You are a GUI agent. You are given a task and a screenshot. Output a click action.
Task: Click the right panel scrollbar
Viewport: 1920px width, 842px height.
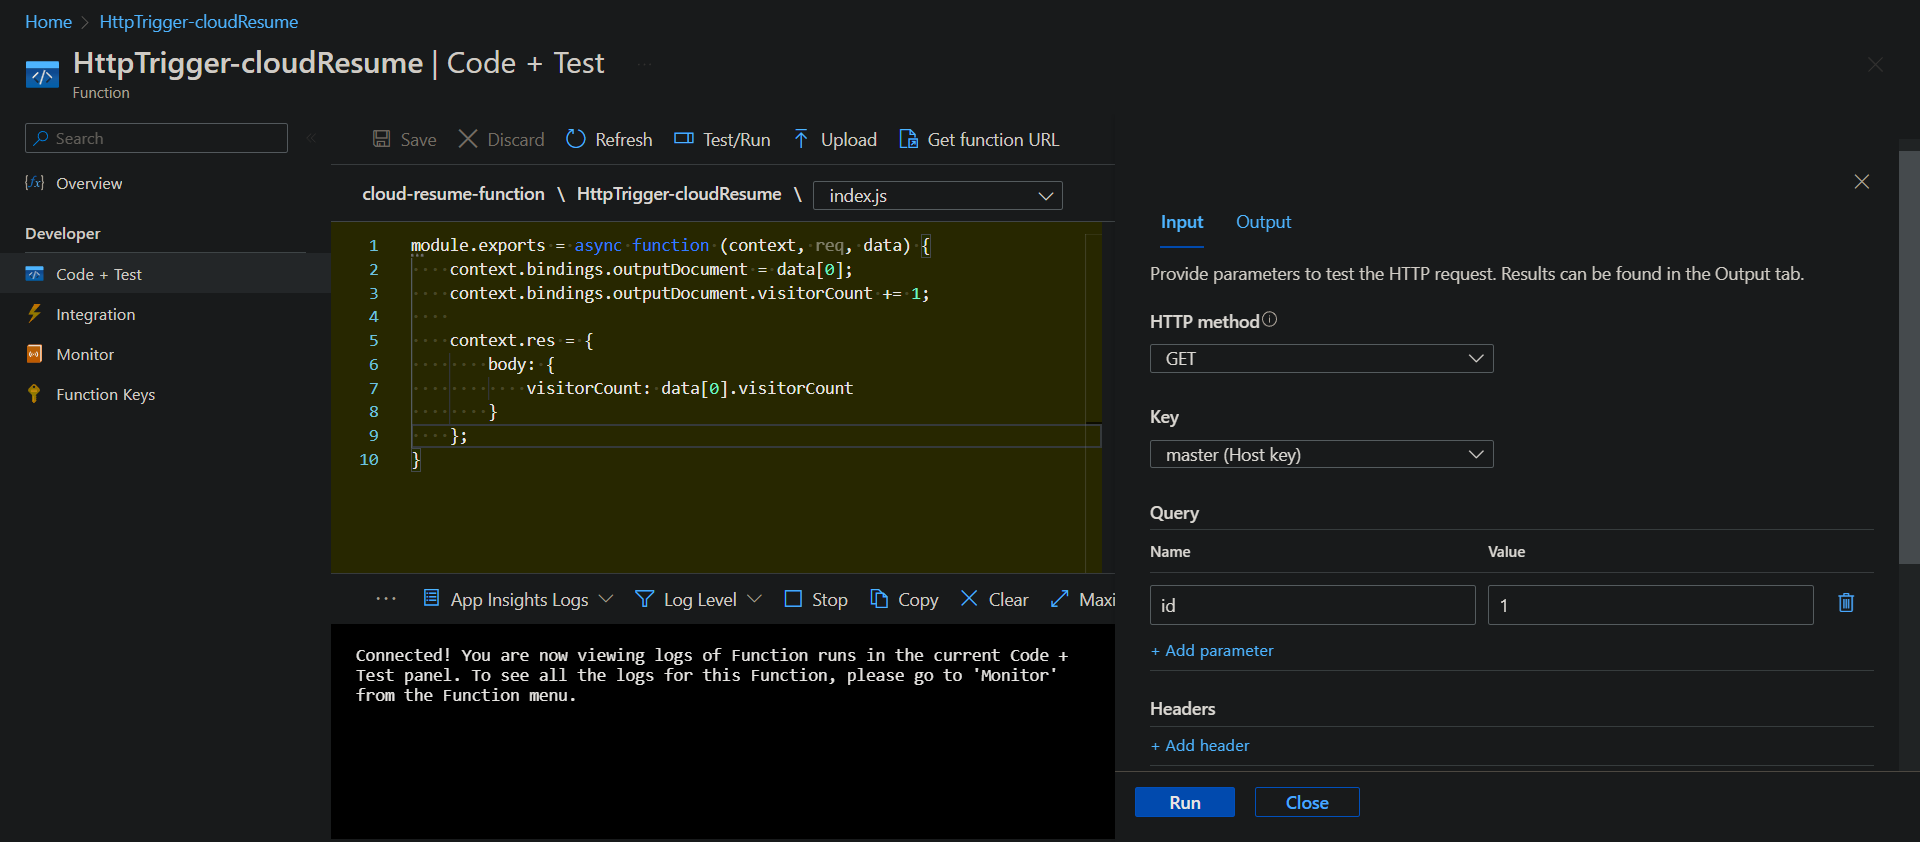point(1909,358)
